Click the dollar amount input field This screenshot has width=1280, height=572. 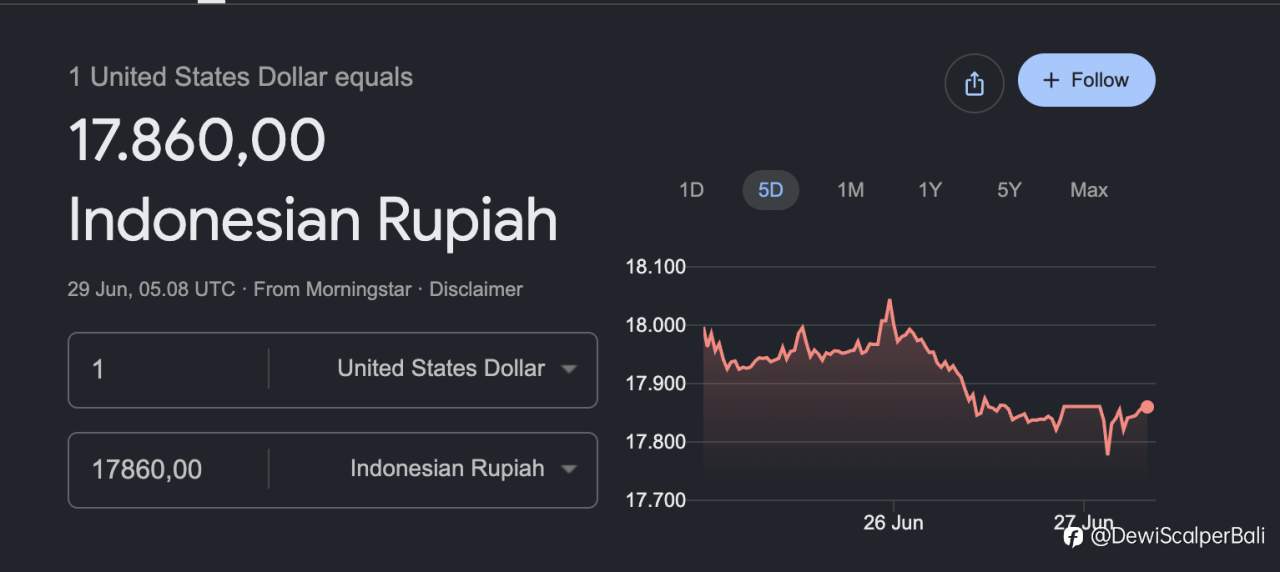[x=168, y=369]
